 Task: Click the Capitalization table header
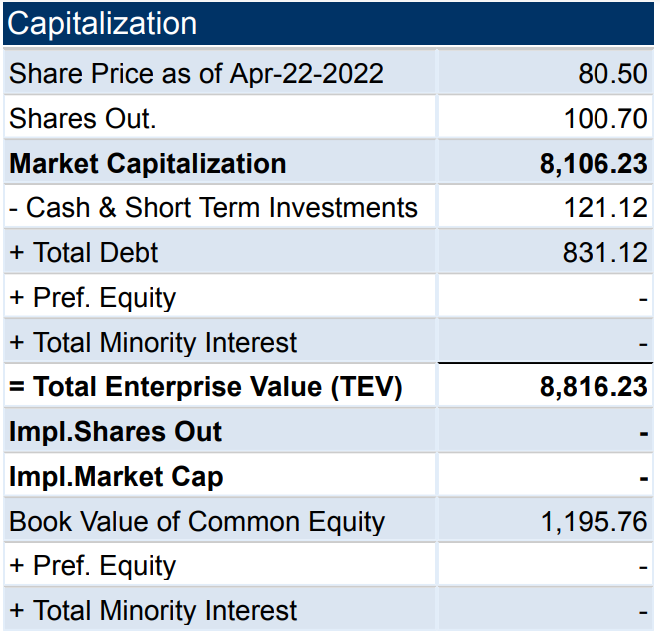pos(102,24)
